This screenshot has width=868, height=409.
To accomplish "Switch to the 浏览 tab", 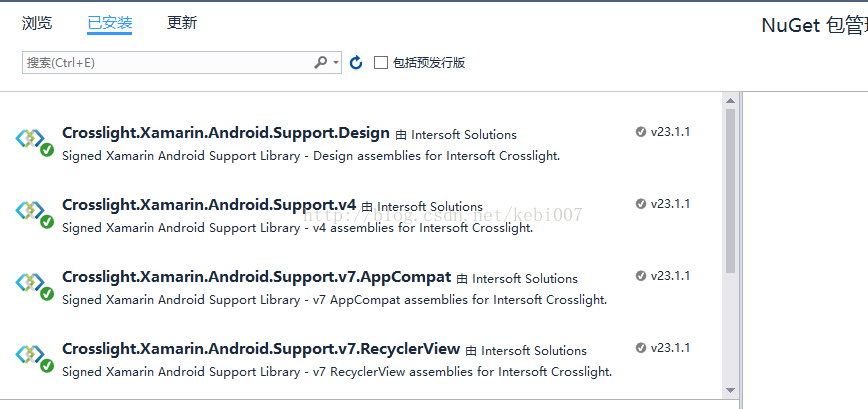I will click(x=37, y=23).
